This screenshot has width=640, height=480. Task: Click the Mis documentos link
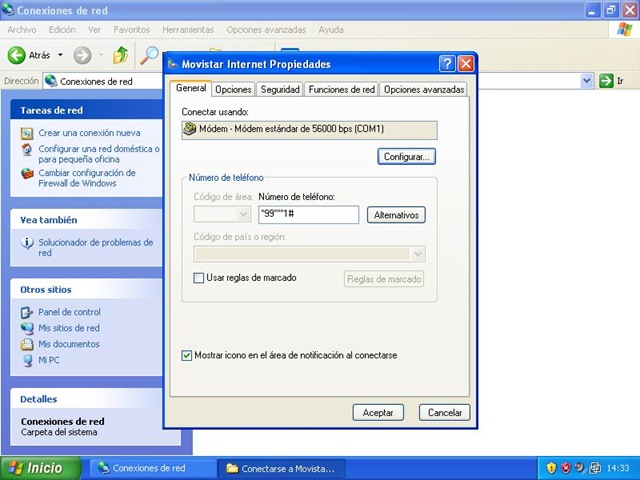pyautogui.click(x=69, y=344)
